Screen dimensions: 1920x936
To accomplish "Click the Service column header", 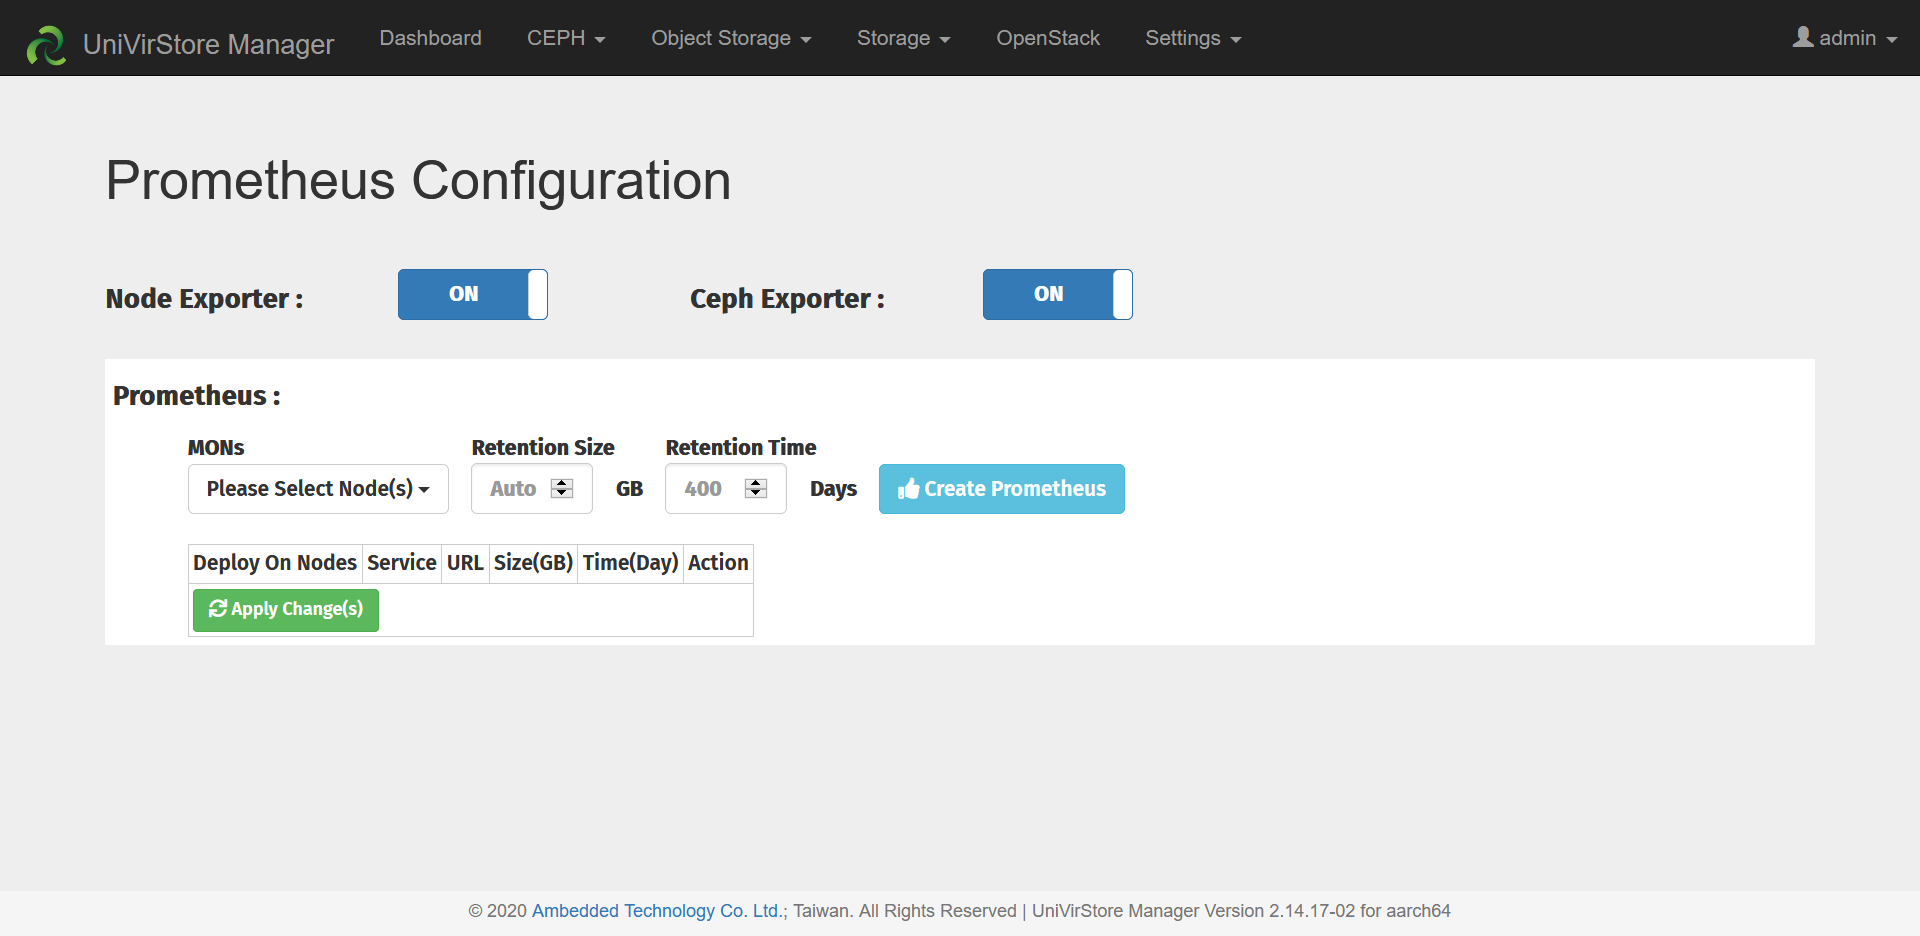I will pyautogui.click(x=402, y=563).
